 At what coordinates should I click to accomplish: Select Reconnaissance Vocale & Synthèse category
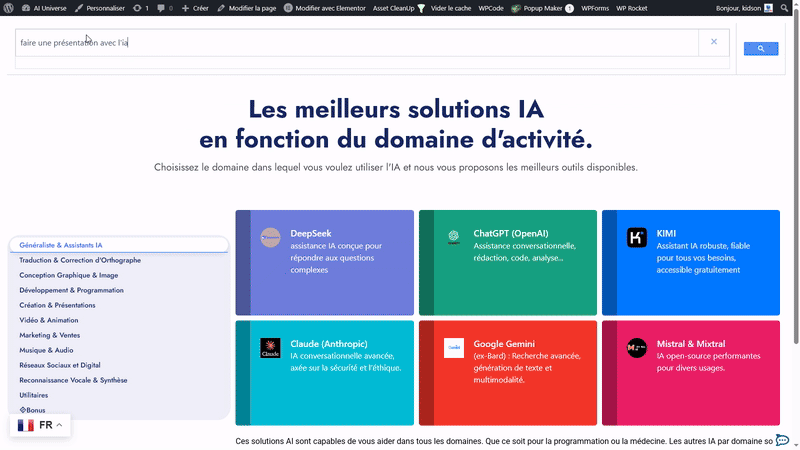pyautogui.click(x=73, y=380)
